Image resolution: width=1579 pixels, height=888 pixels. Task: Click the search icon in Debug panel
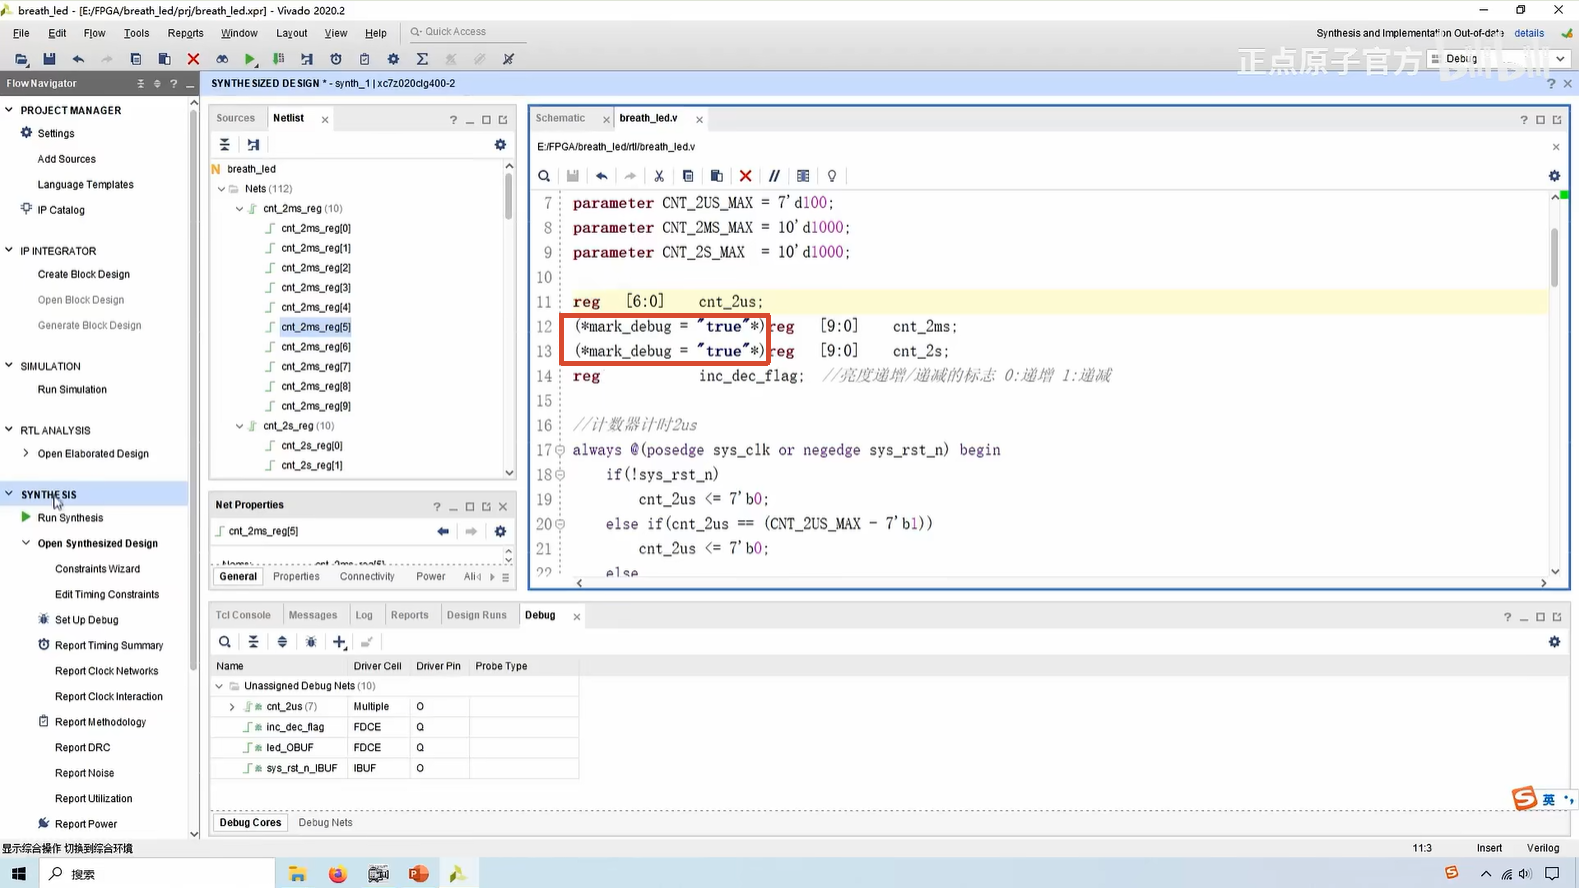pyautogui.click(x=225, y=642)
